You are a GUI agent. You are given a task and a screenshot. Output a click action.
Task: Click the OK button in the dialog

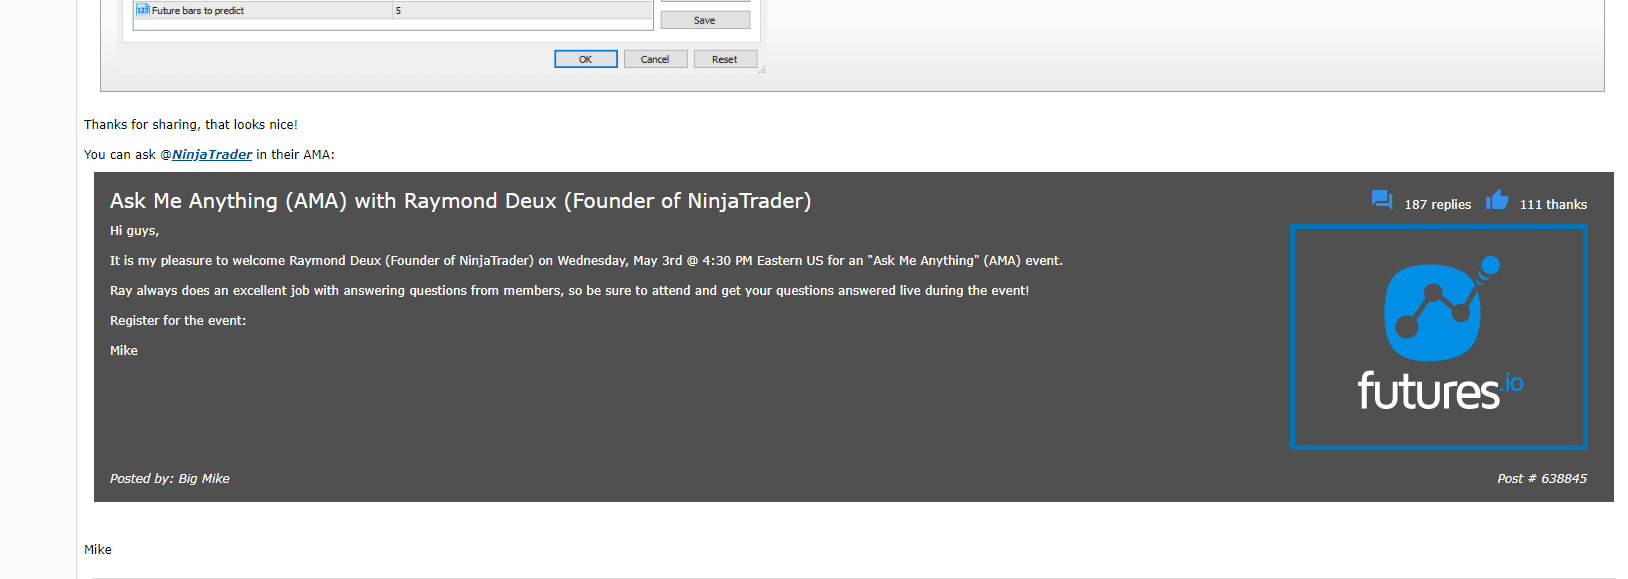[x=586, y=59]
